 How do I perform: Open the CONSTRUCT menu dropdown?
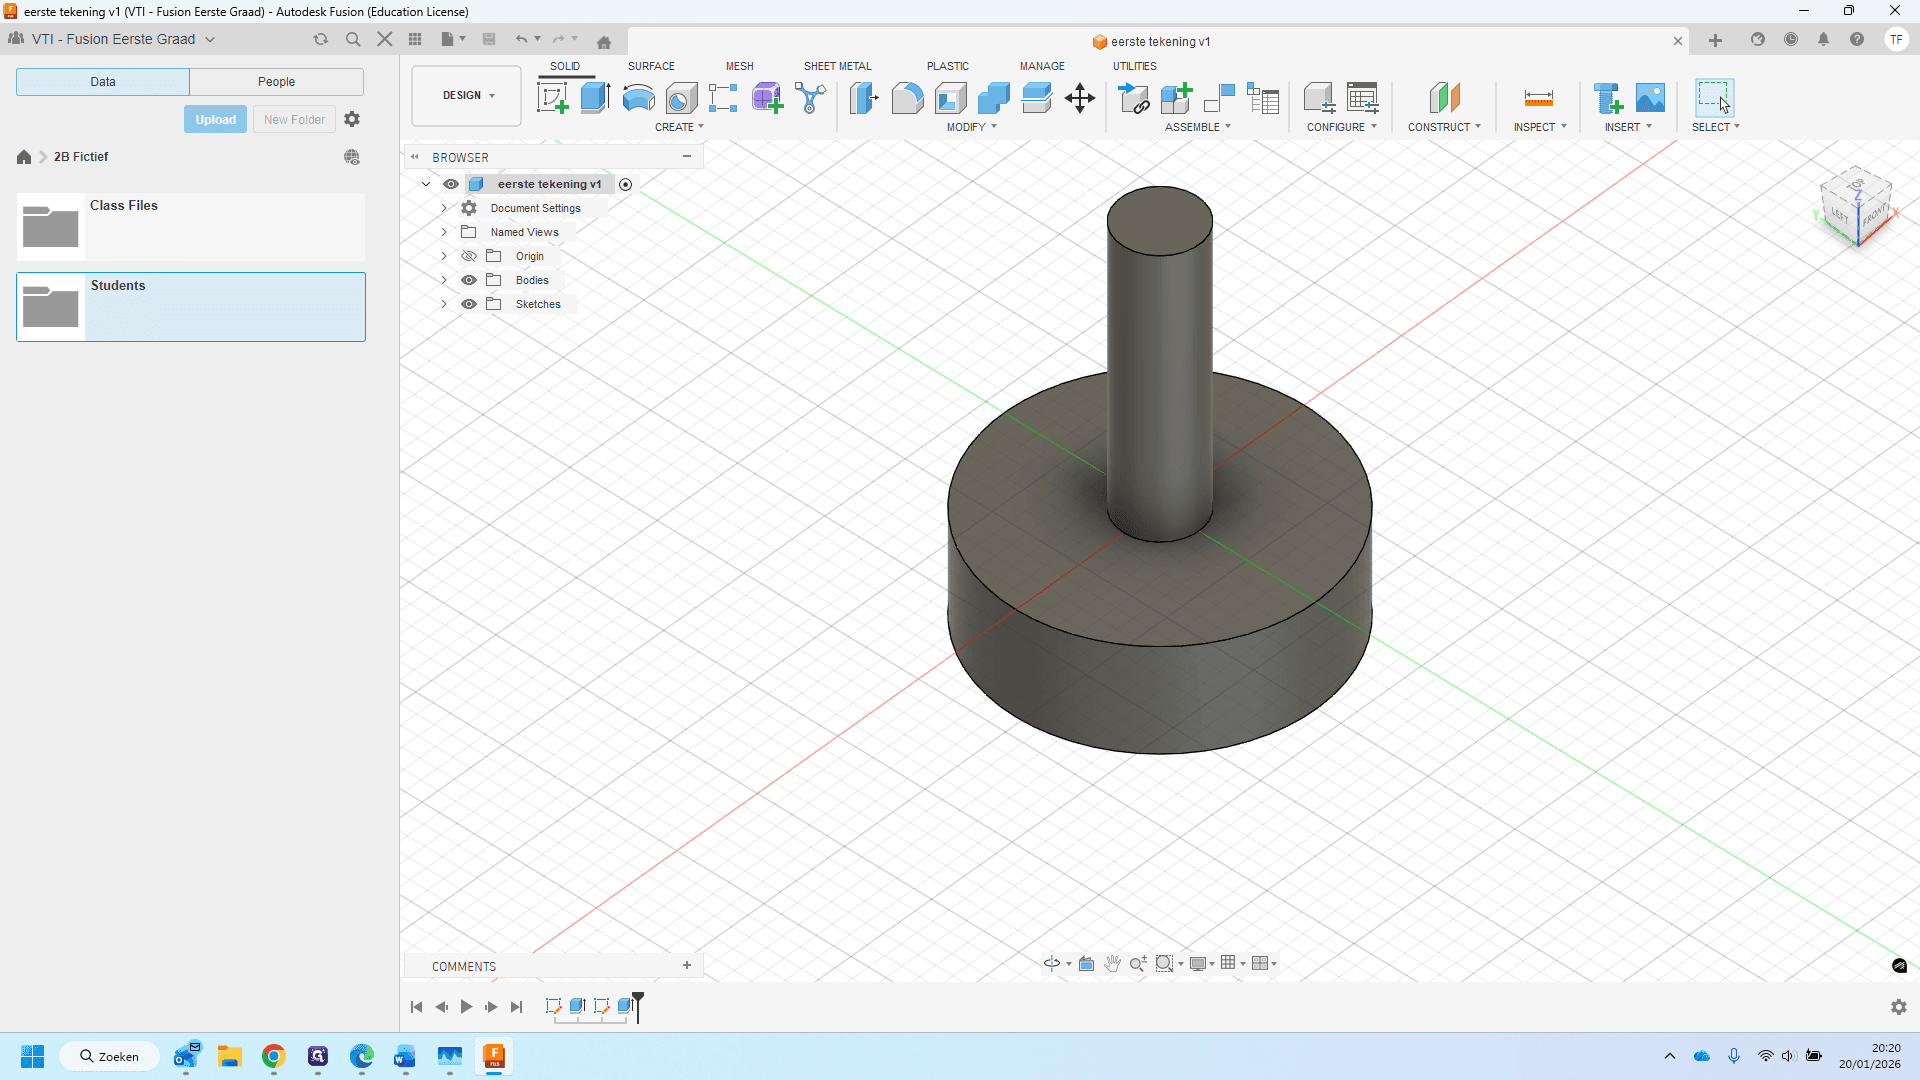pos(1444,127)
